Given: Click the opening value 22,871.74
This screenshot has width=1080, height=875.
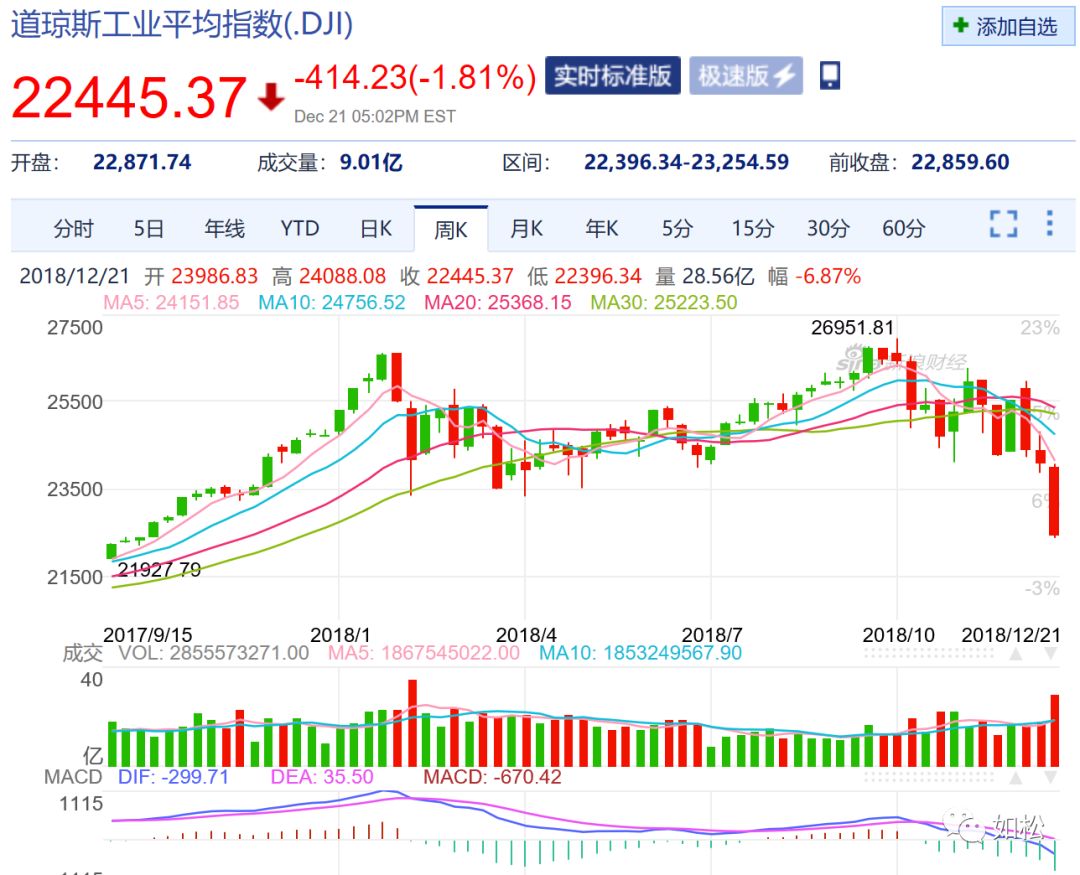Looking at the screenshot, I should [x=142, y=163].
